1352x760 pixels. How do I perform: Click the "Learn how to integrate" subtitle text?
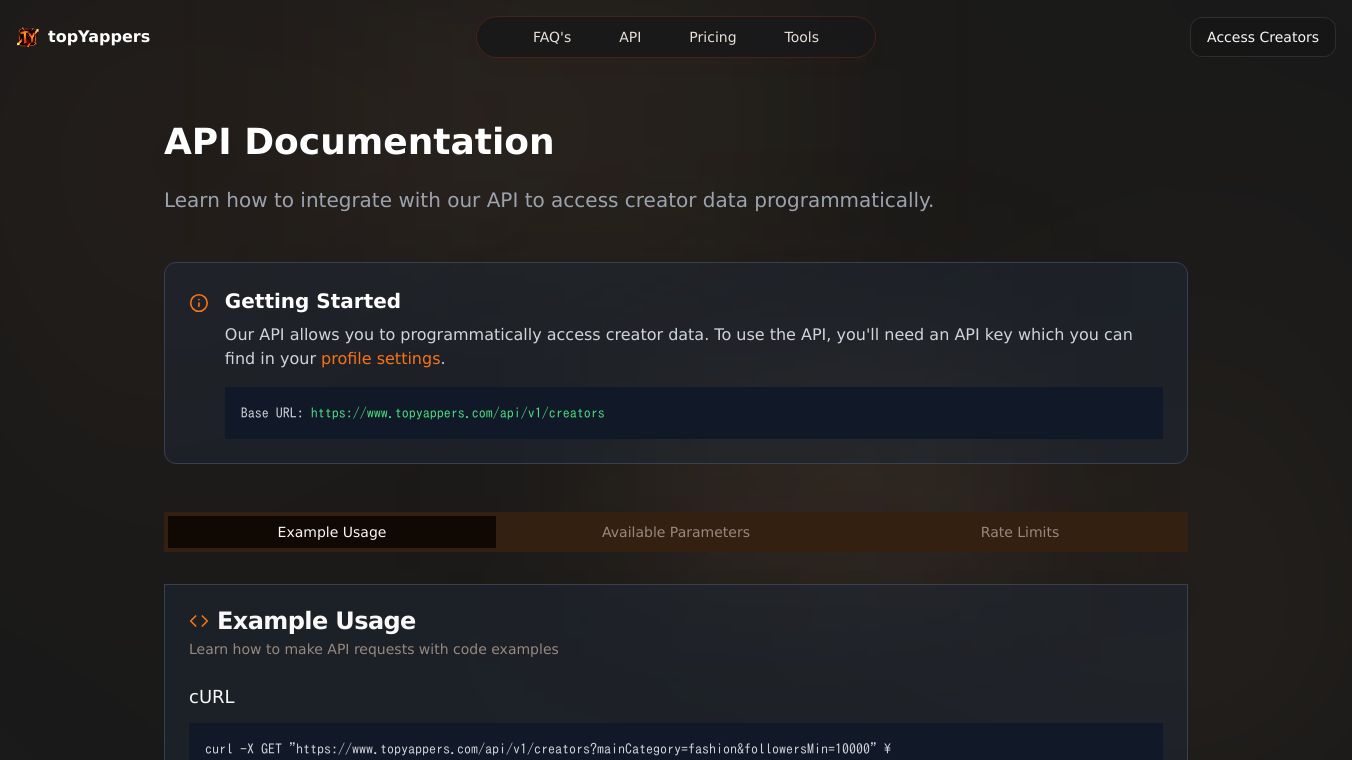pos(548,200)
